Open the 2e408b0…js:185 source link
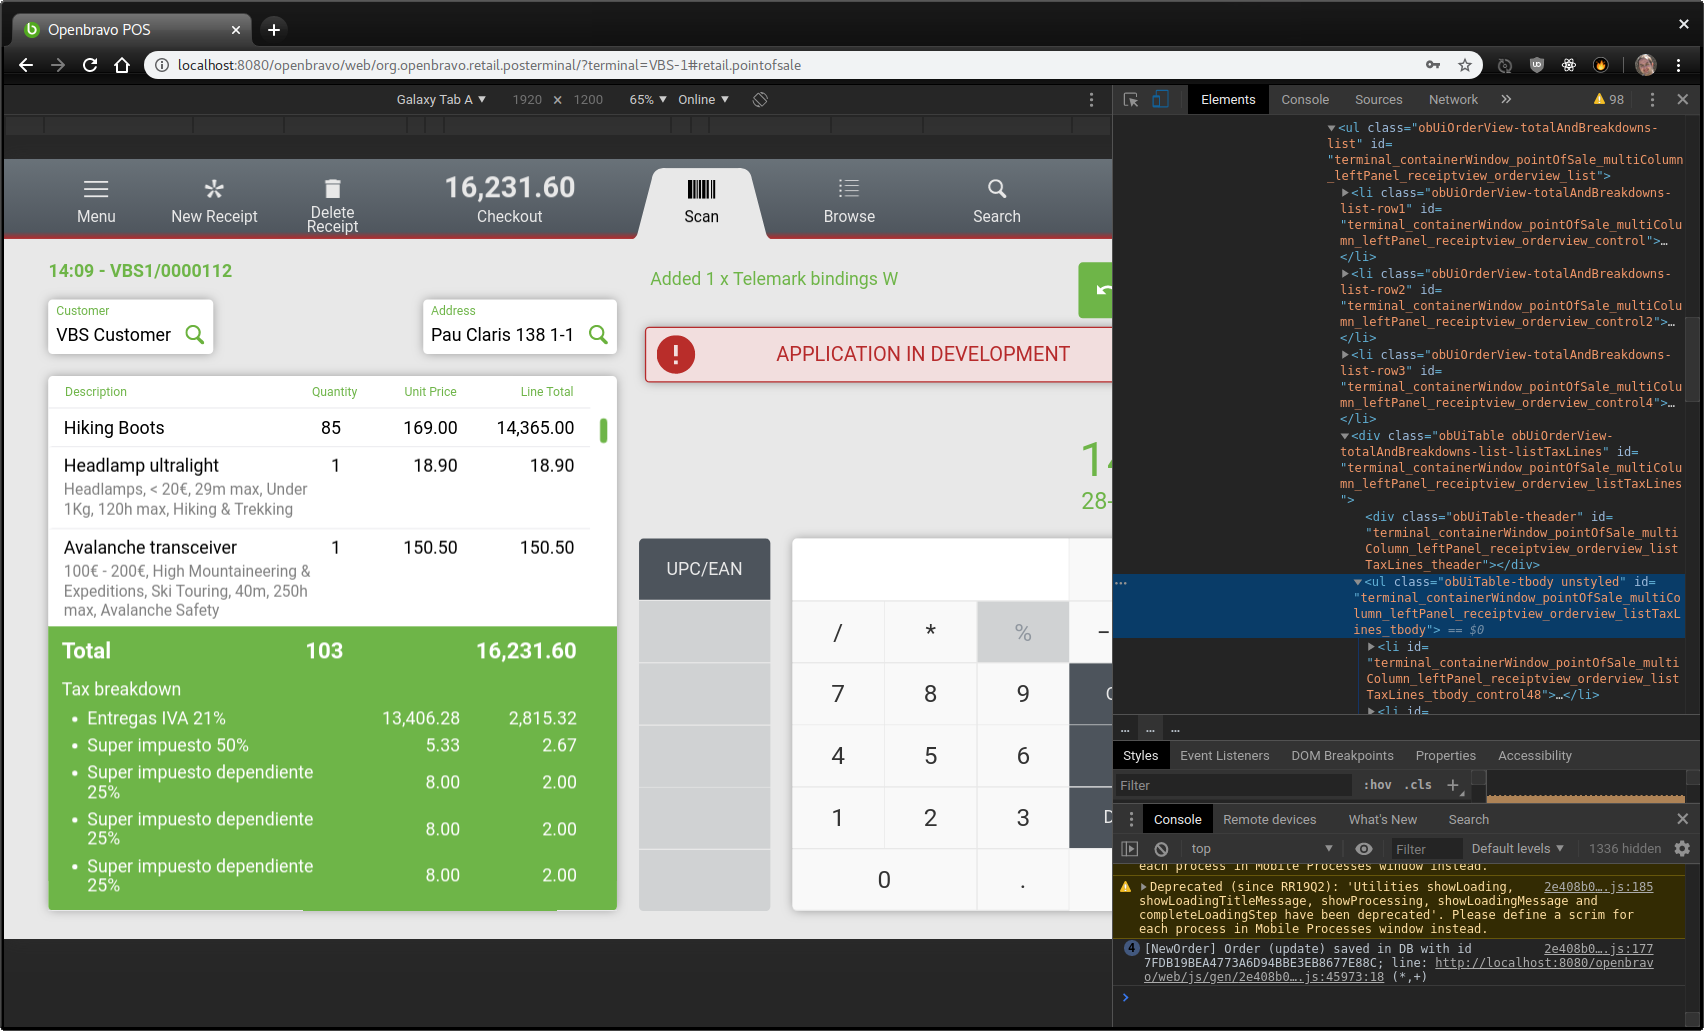Viewport: 1704px width, 1031px height. click(x=1598, y=887)
